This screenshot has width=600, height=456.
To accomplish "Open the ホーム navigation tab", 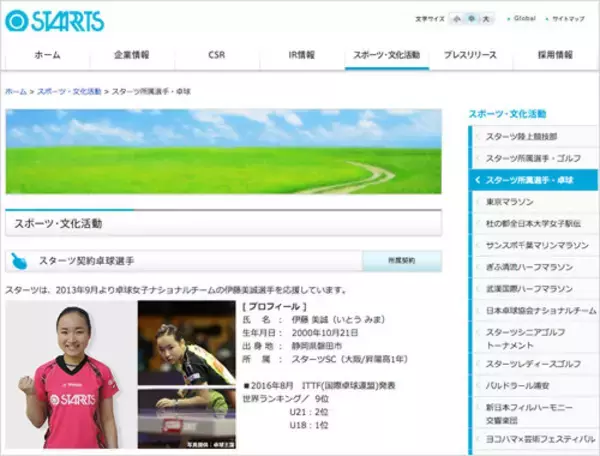I will (x=47, y=55).
